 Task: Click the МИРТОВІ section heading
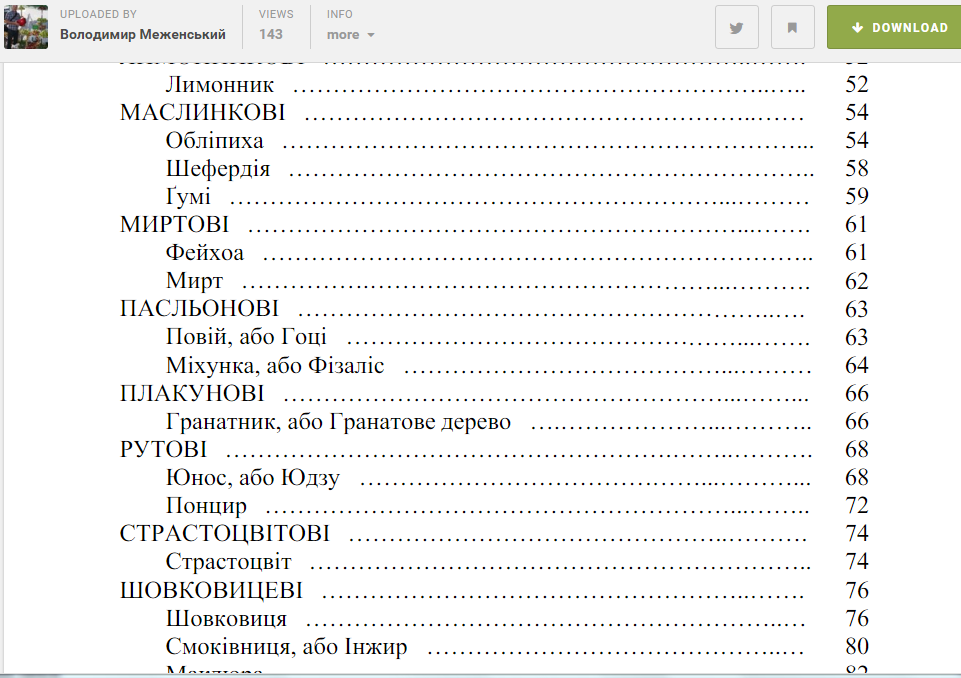coord(174,224)
